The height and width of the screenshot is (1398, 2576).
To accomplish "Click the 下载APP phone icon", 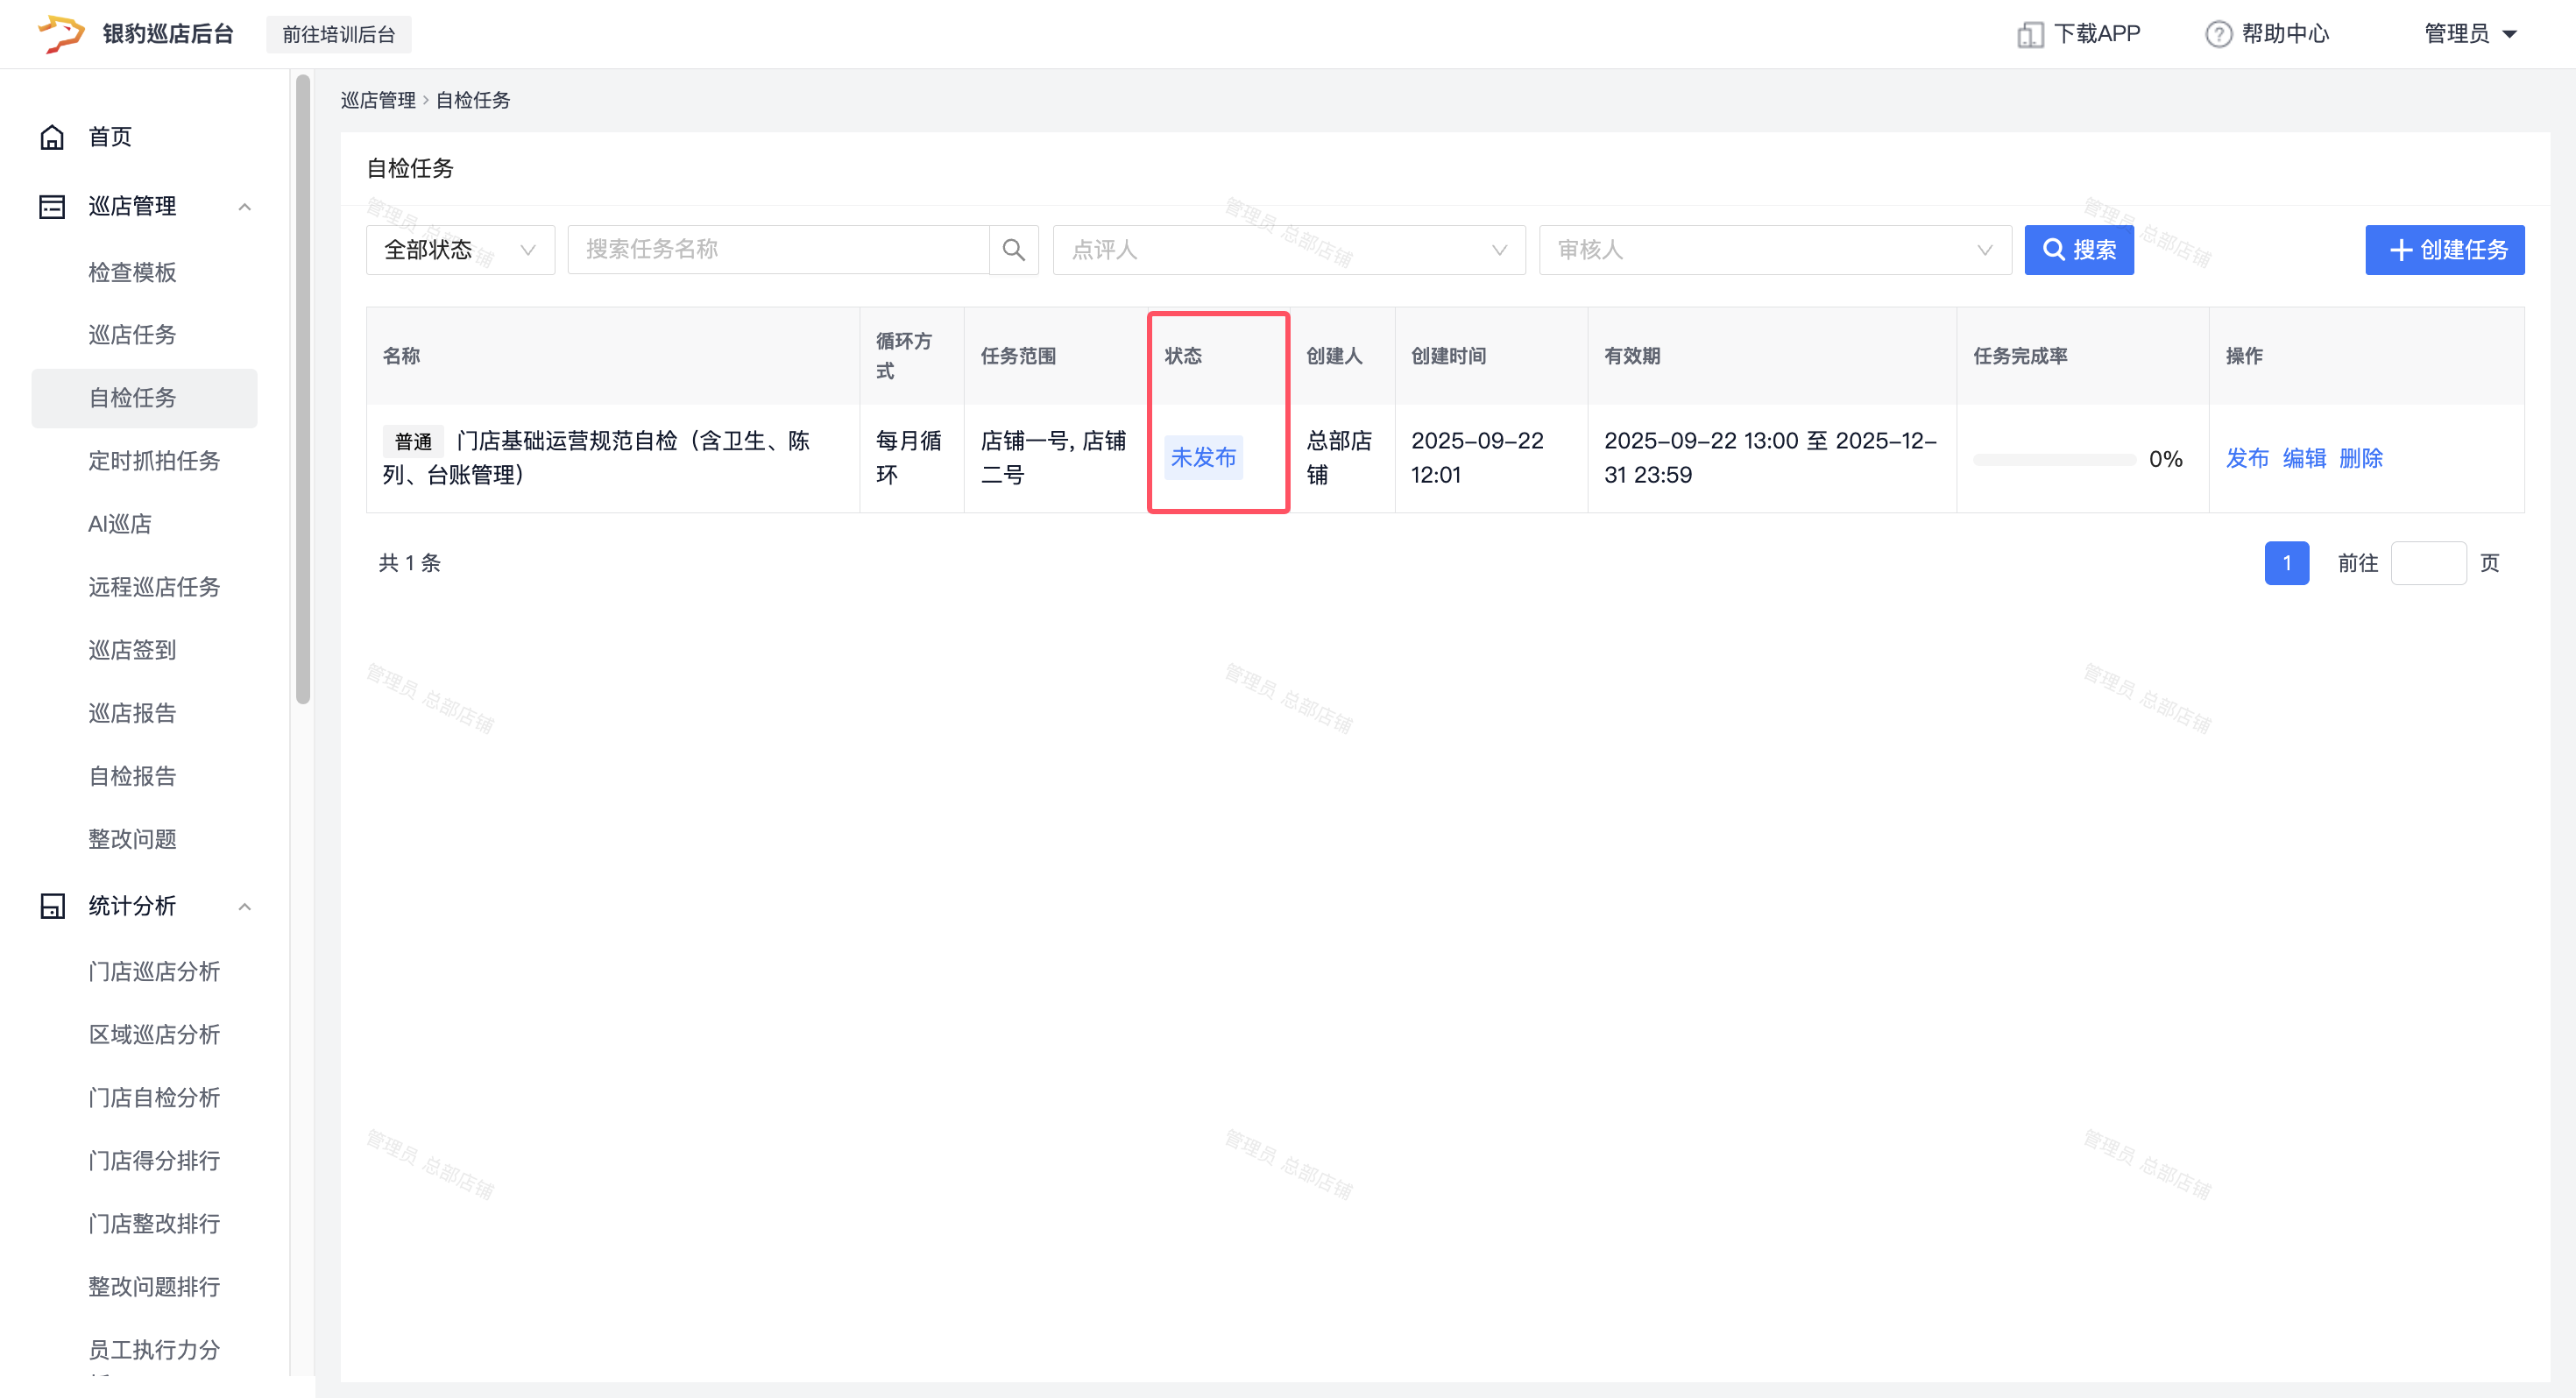I will click(x=2029, y=34).
